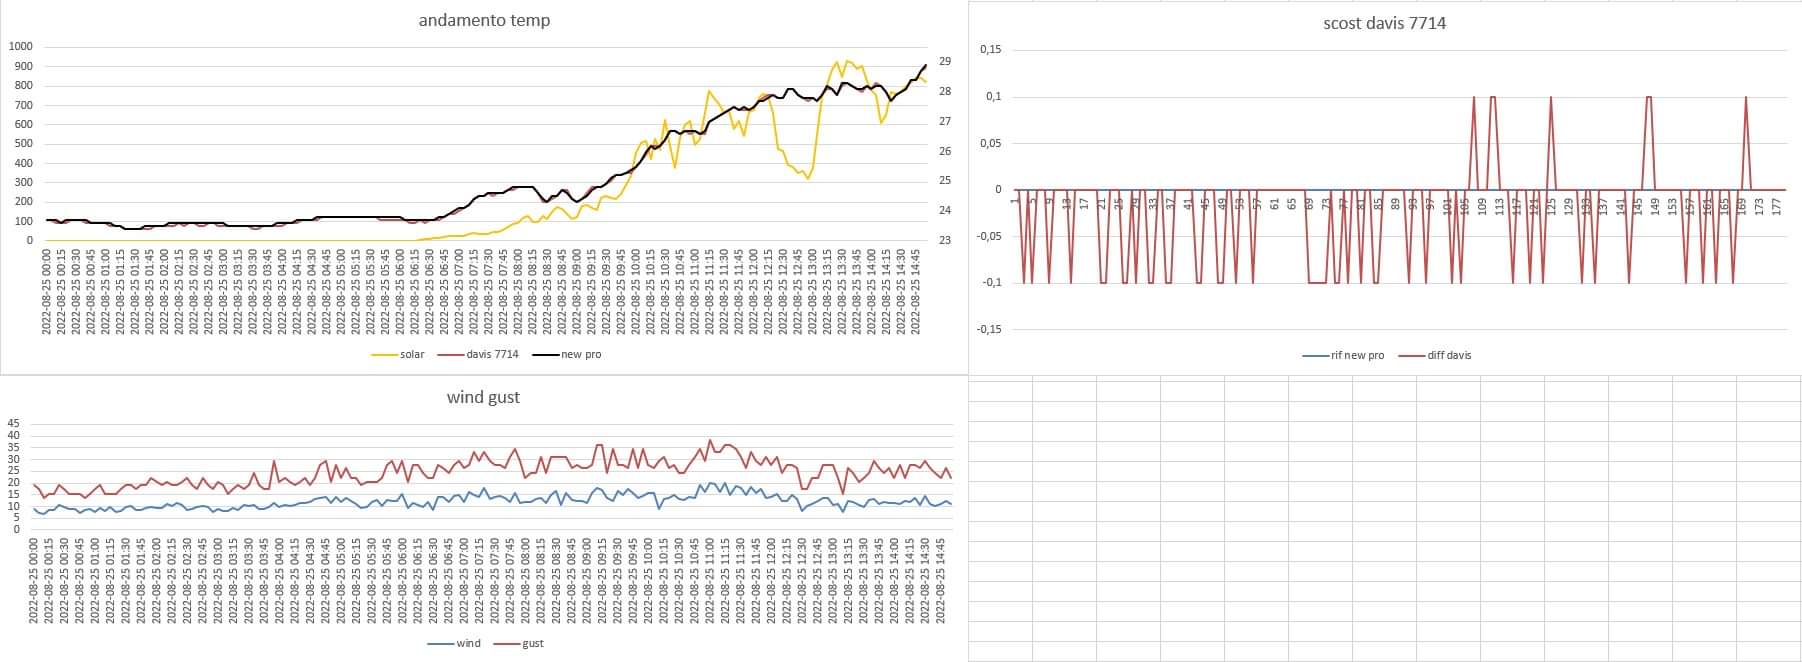Select the 'andamento temp' chart title
This screenshot has height=662, width=1802.
point(484,20)
